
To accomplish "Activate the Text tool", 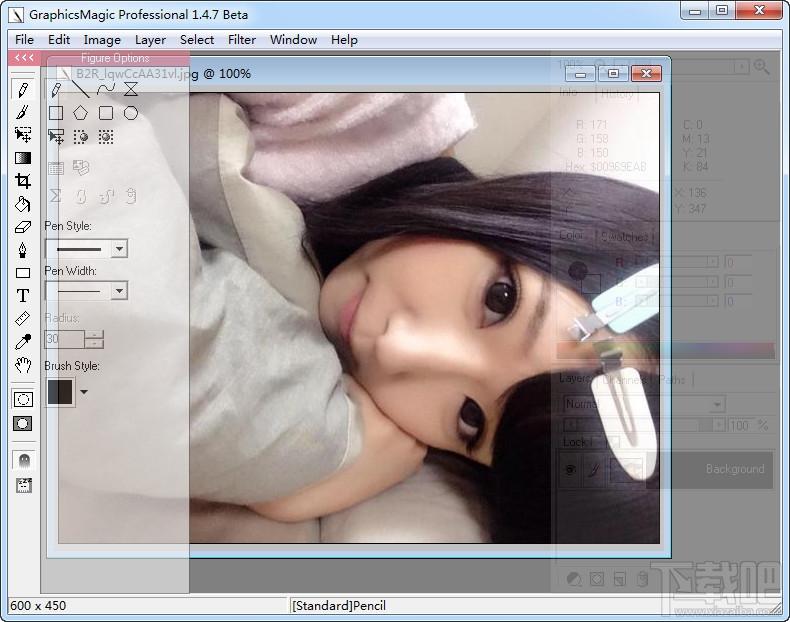I will point(23,295).
